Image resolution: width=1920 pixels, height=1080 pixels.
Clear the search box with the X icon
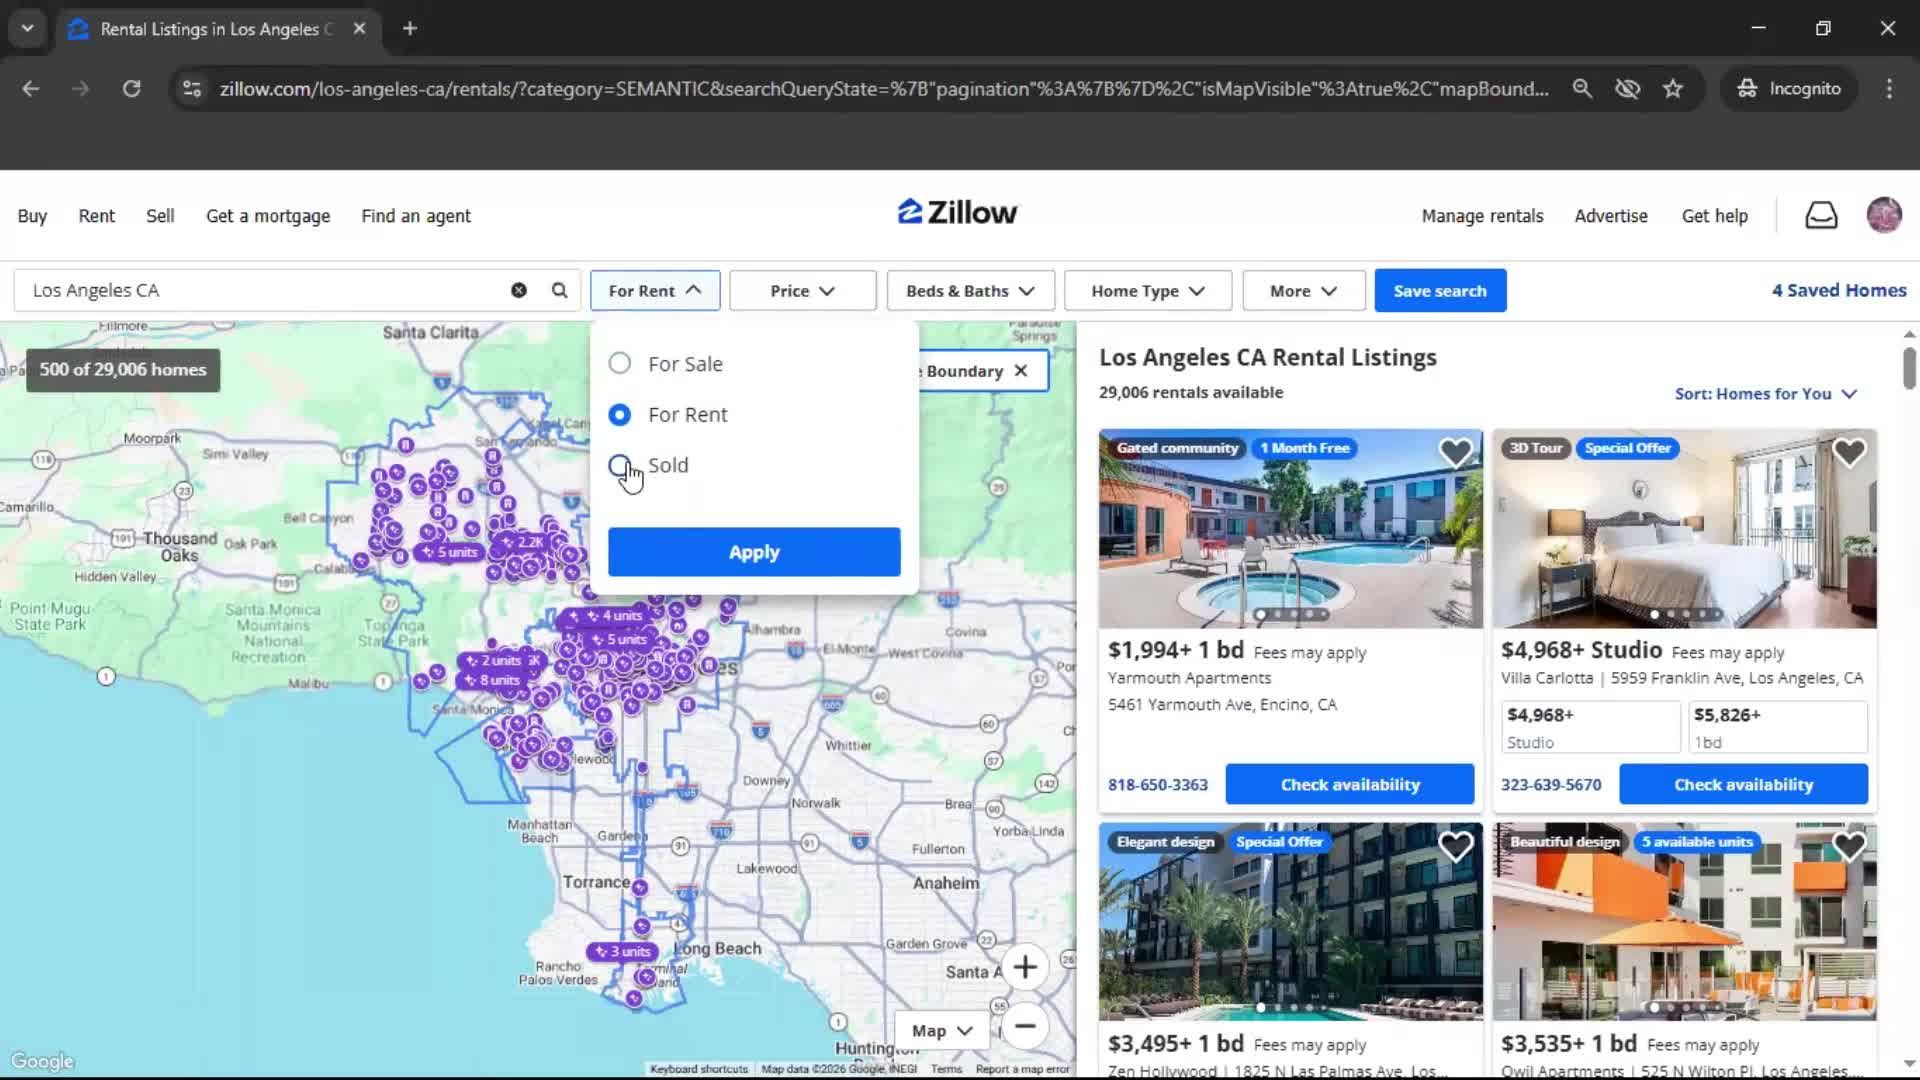(x=518, y=290)
